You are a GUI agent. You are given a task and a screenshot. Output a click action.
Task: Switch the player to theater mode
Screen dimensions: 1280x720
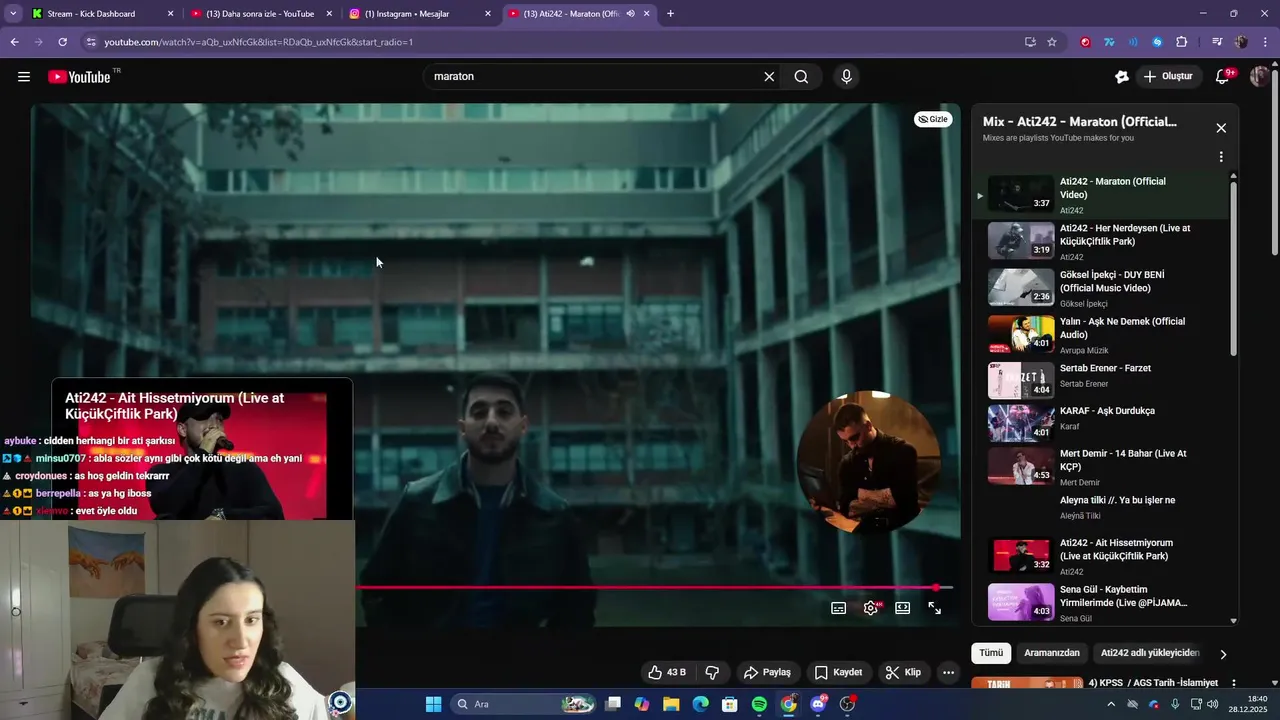click(903, 608)
